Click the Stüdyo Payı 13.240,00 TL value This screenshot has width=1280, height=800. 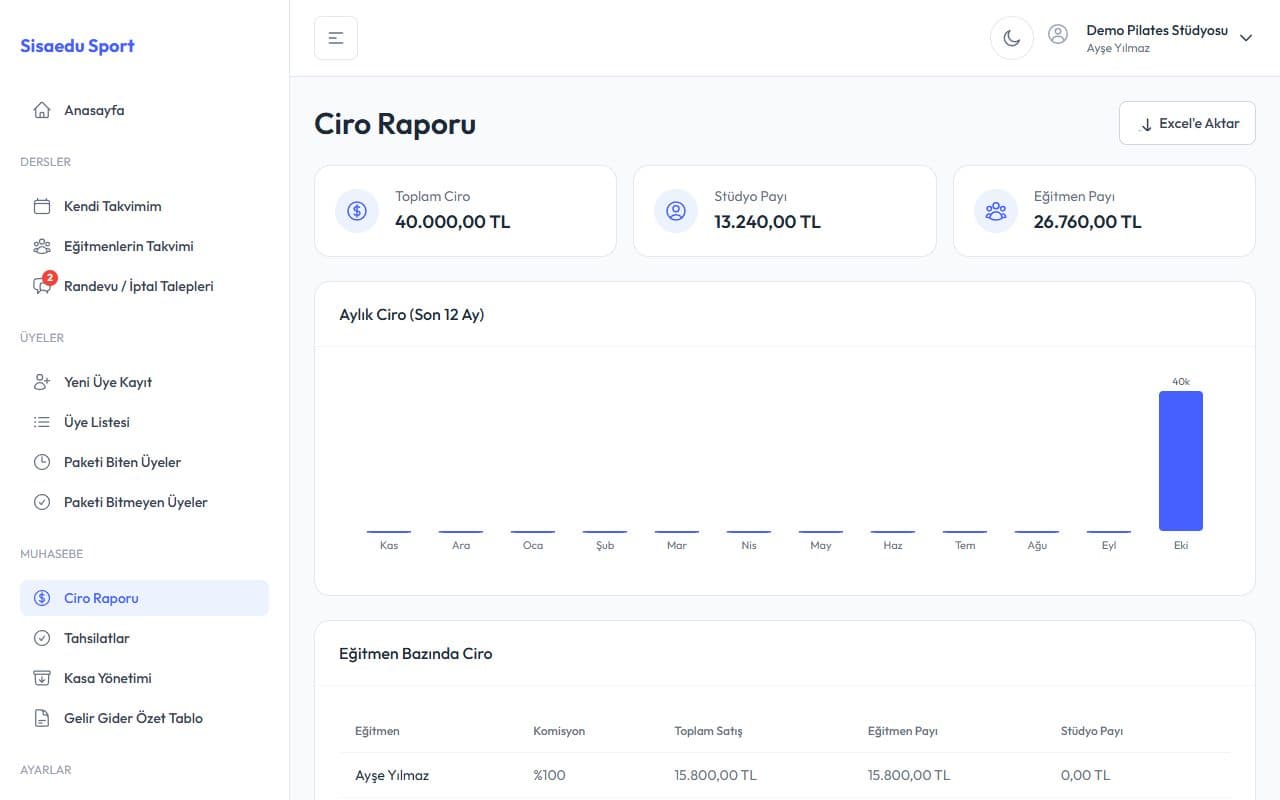767,222
